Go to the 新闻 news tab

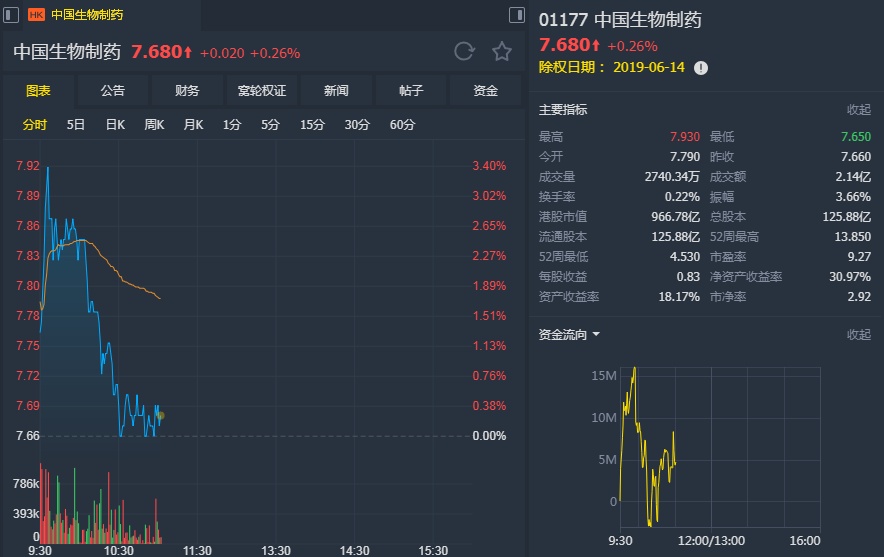[x=336, y=91]
